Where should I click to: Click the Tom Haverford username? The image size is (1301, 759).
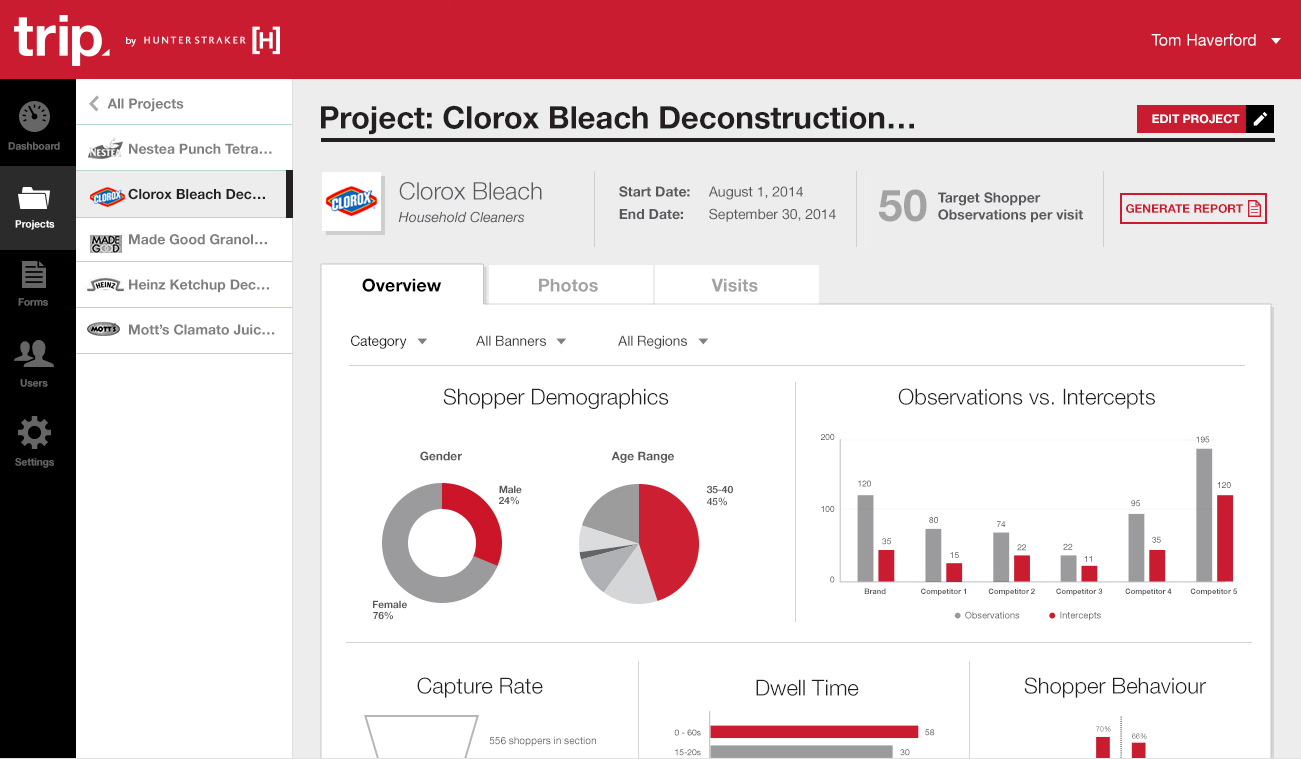(1203, 40)
